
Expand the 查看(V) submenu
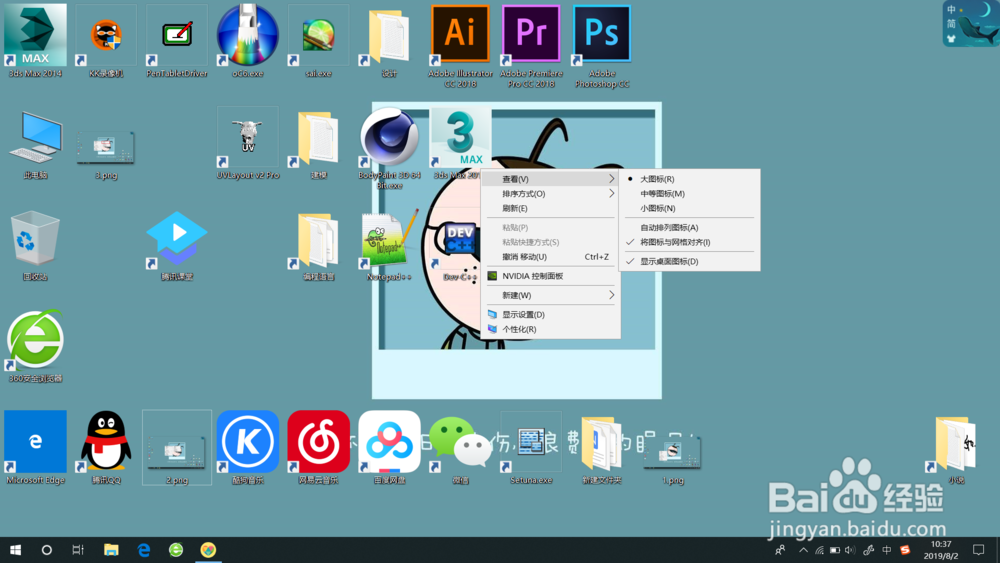(550, 179)
